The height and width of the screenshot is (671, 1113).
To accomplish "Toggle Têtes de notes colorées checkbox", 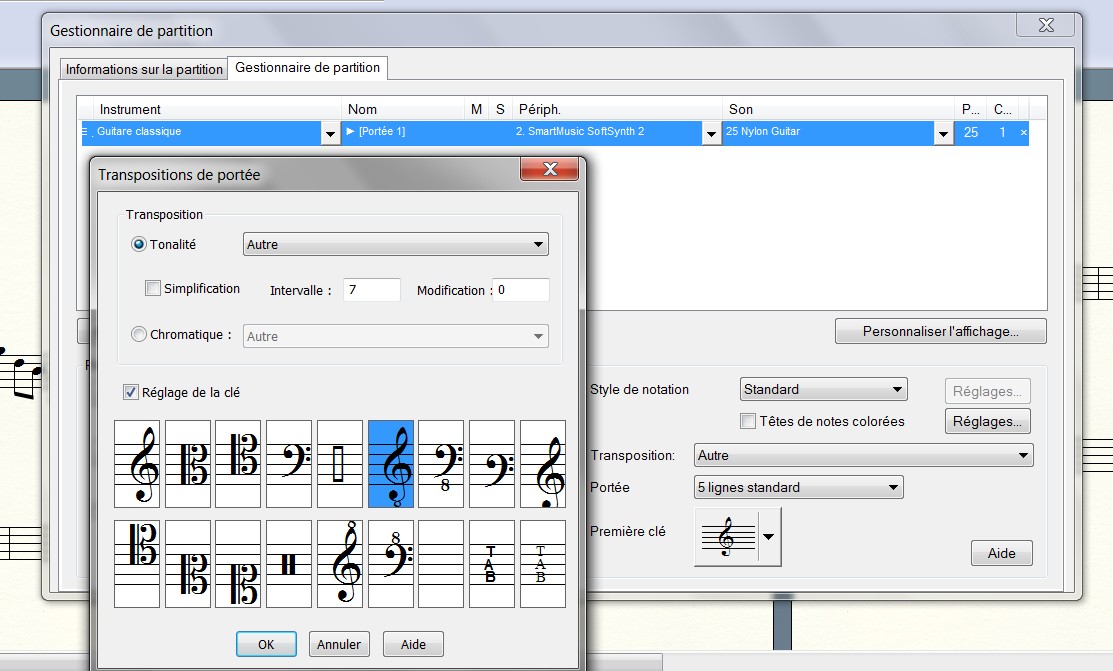I will tap(747, 421).
